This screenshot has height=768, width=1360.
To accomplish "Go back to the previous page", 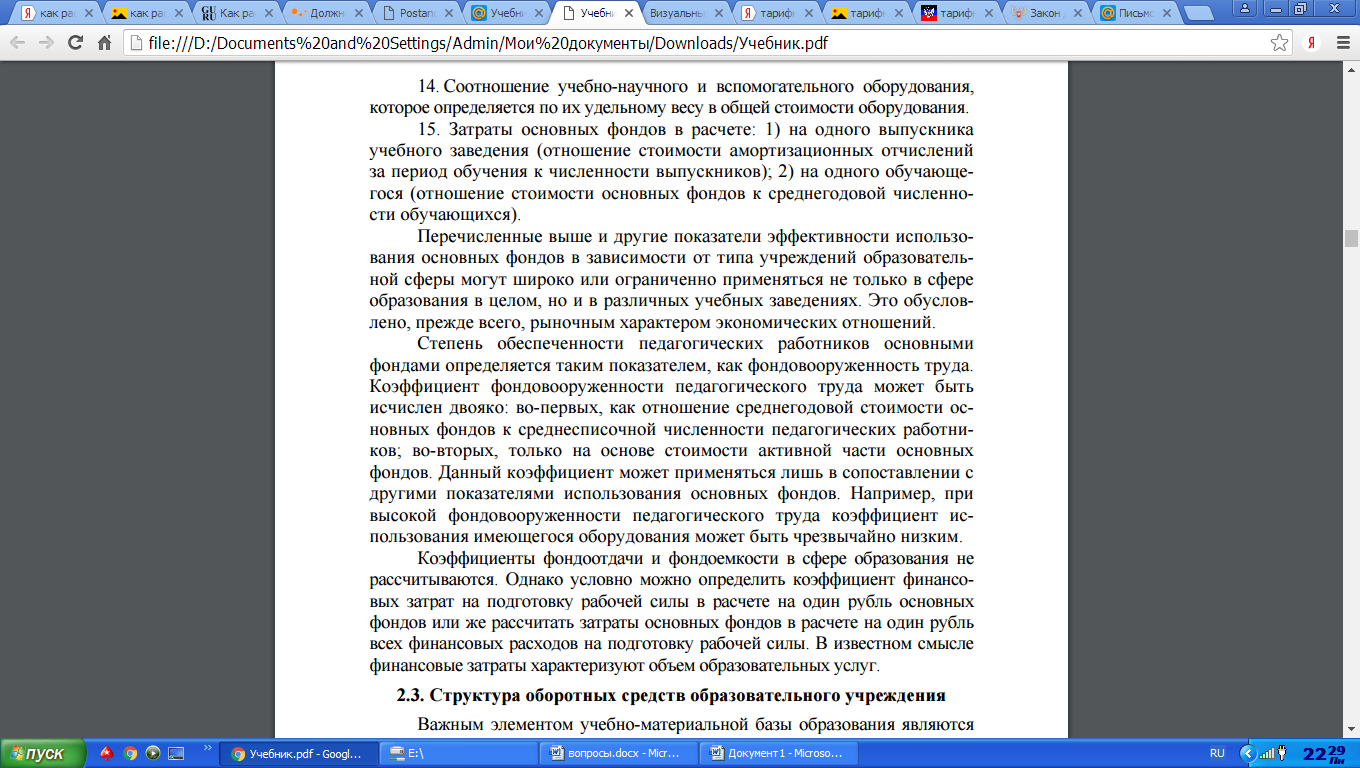I will pyautogui.click(x=18, y=44).
